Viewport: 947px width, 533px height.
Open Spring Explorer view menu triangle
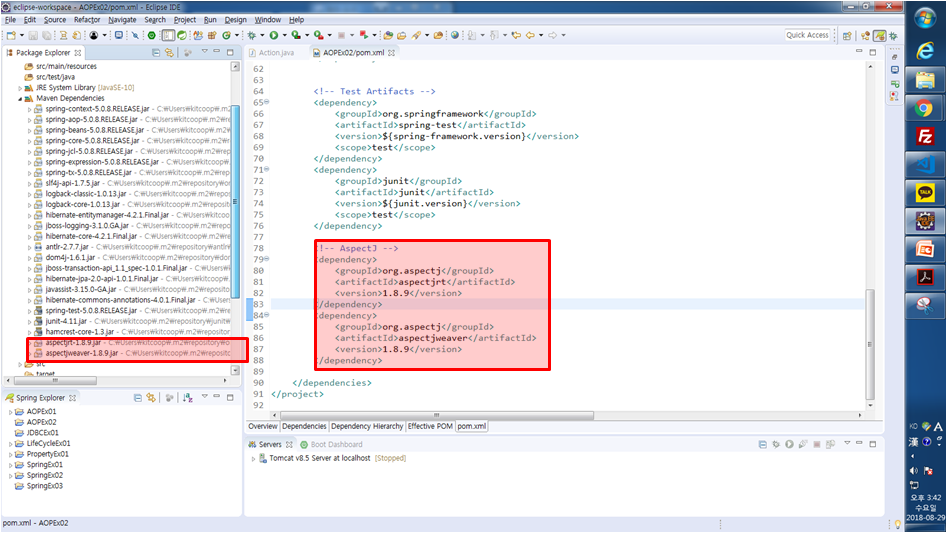tap(205, 397)
